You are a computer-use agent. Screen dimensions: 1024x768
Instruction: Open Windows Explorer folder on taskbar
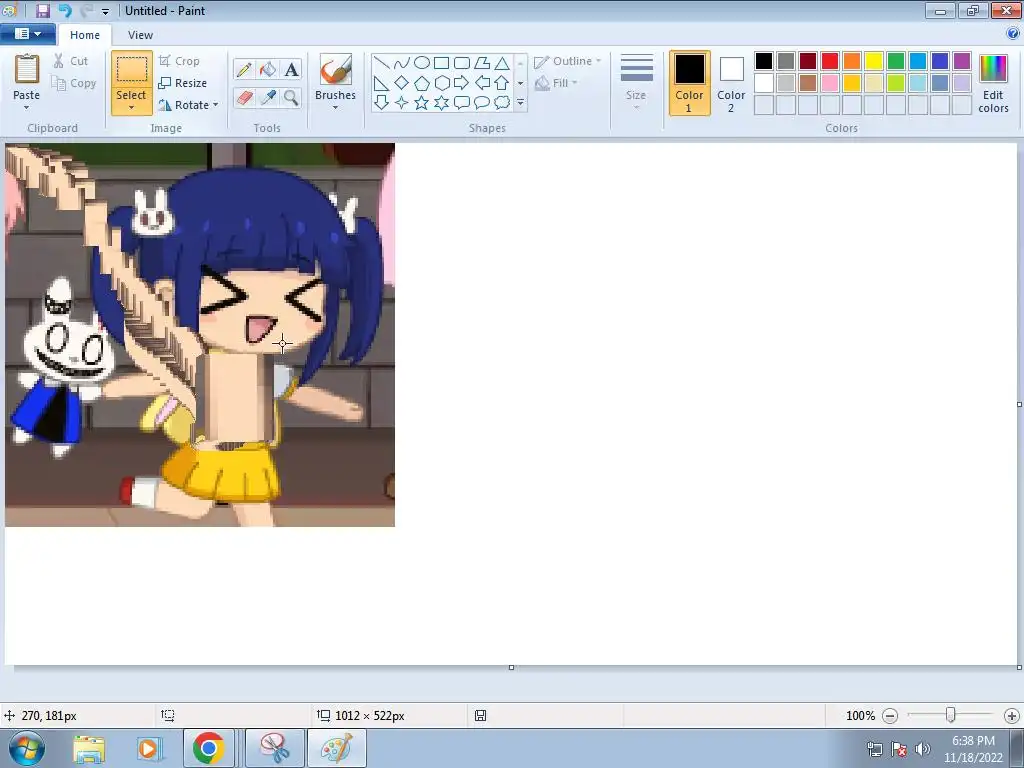(89, 748)
